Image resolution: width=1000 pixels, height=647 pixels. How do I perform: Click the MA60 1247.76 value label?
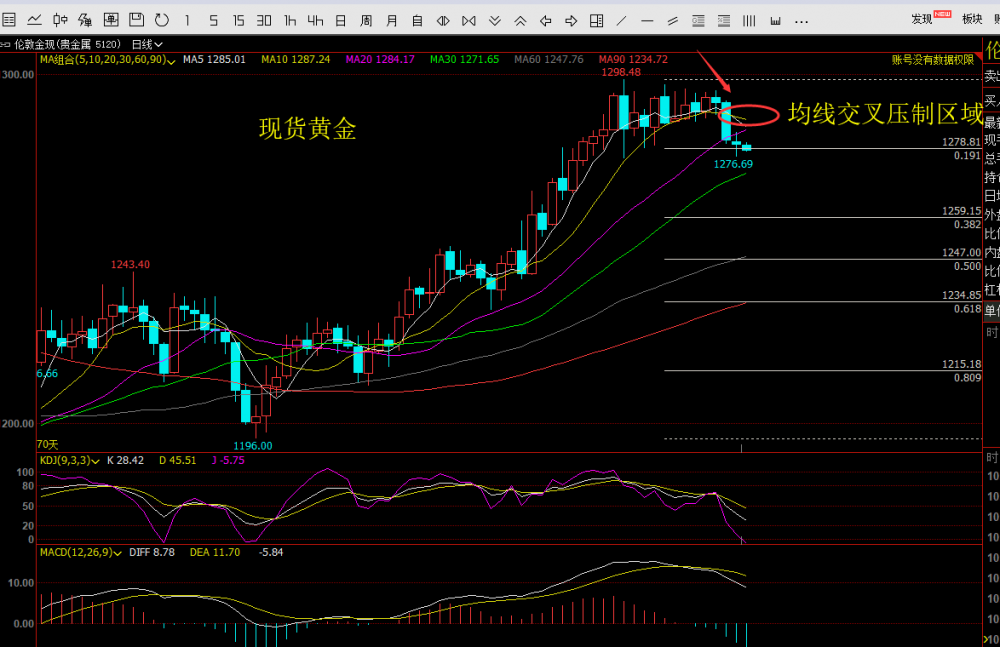(549, 59)
